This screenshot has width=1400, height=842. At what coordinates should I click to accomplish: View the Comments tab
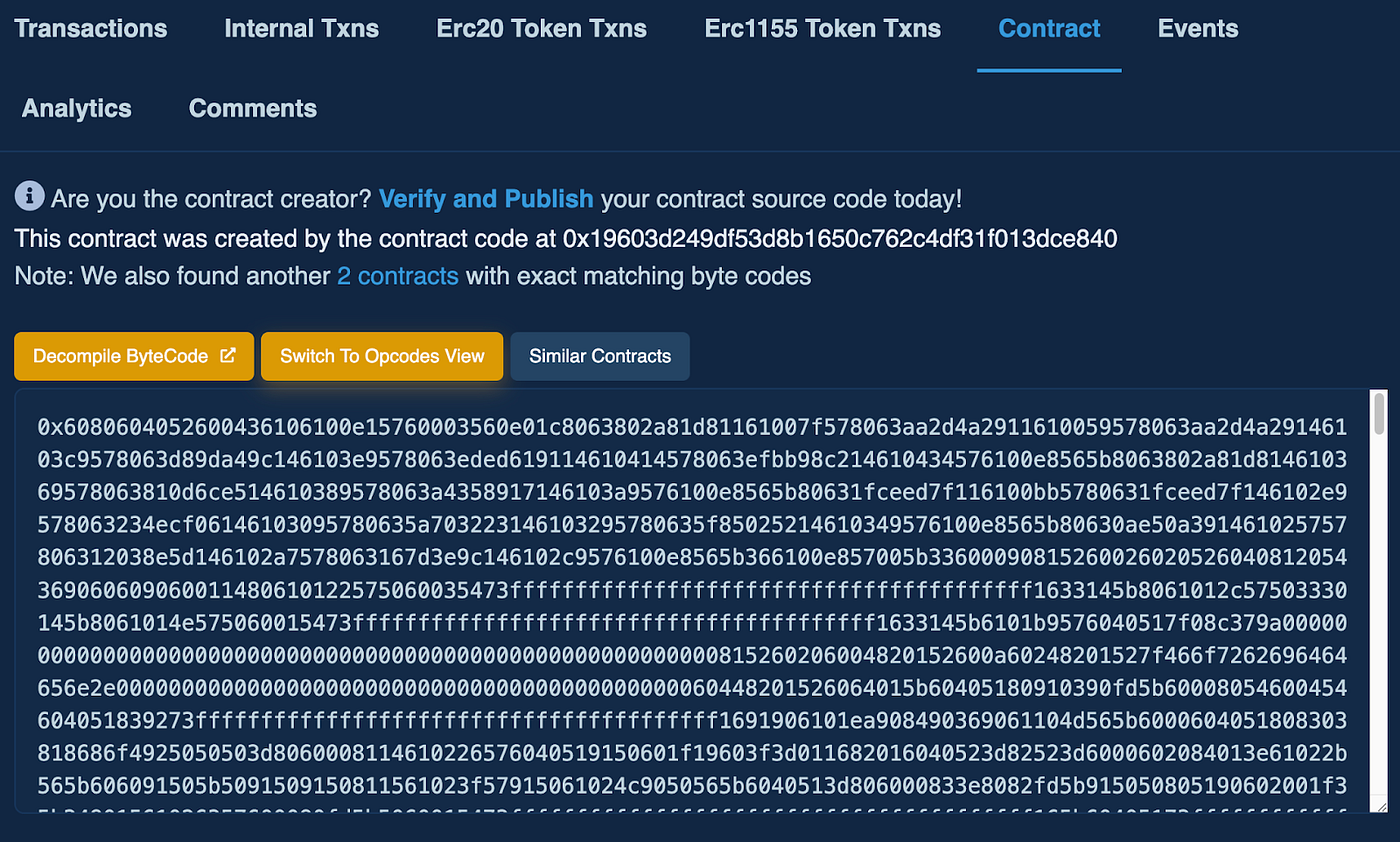tap(253, 108)
